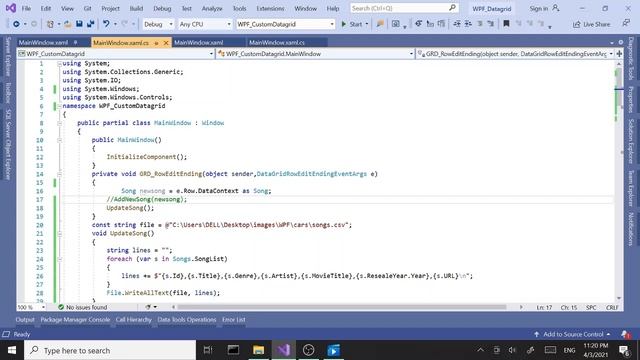Screen dimensions: 640x360
Task: Open the Extensions menu
Action: (x=270, y=8)
